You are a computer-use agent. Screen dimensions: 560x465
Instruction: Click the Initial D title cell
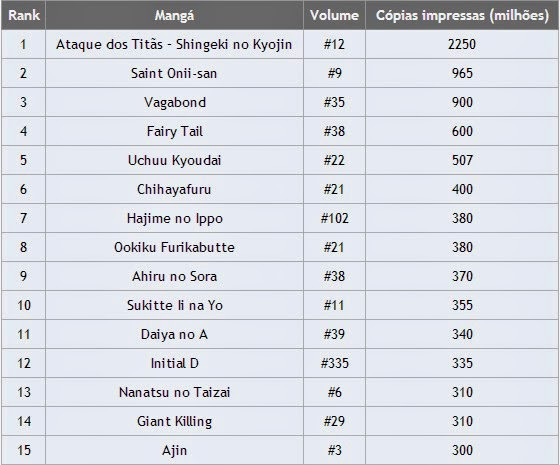(x=174, y=363)
